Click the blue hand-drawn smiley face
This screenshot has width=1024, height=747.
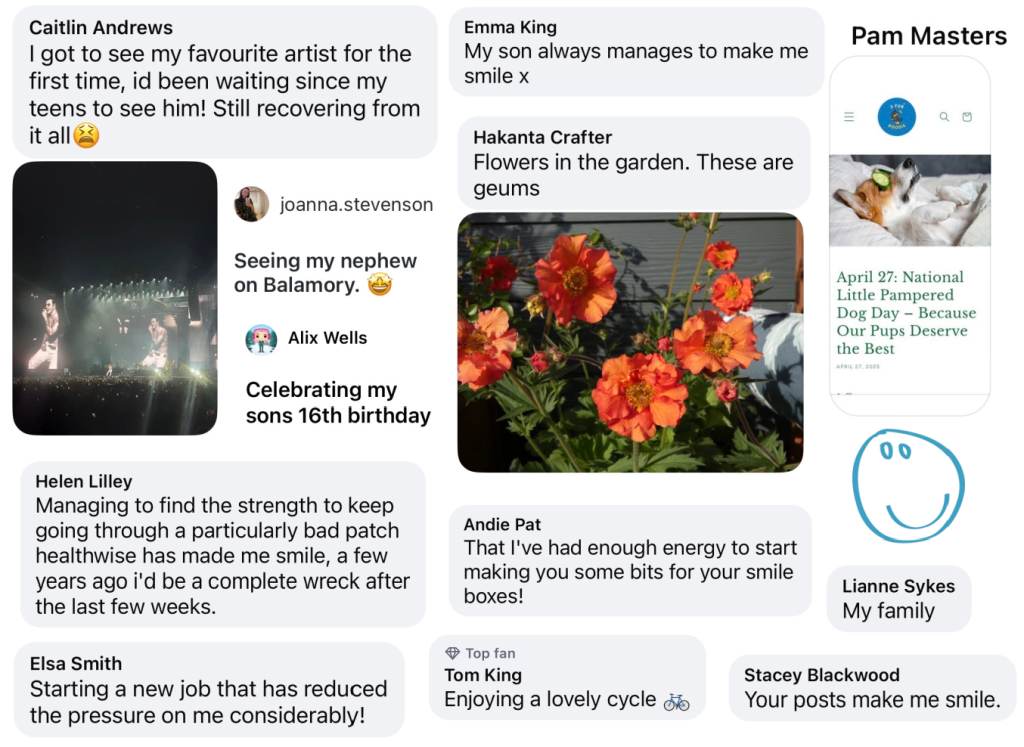(907, 485)
